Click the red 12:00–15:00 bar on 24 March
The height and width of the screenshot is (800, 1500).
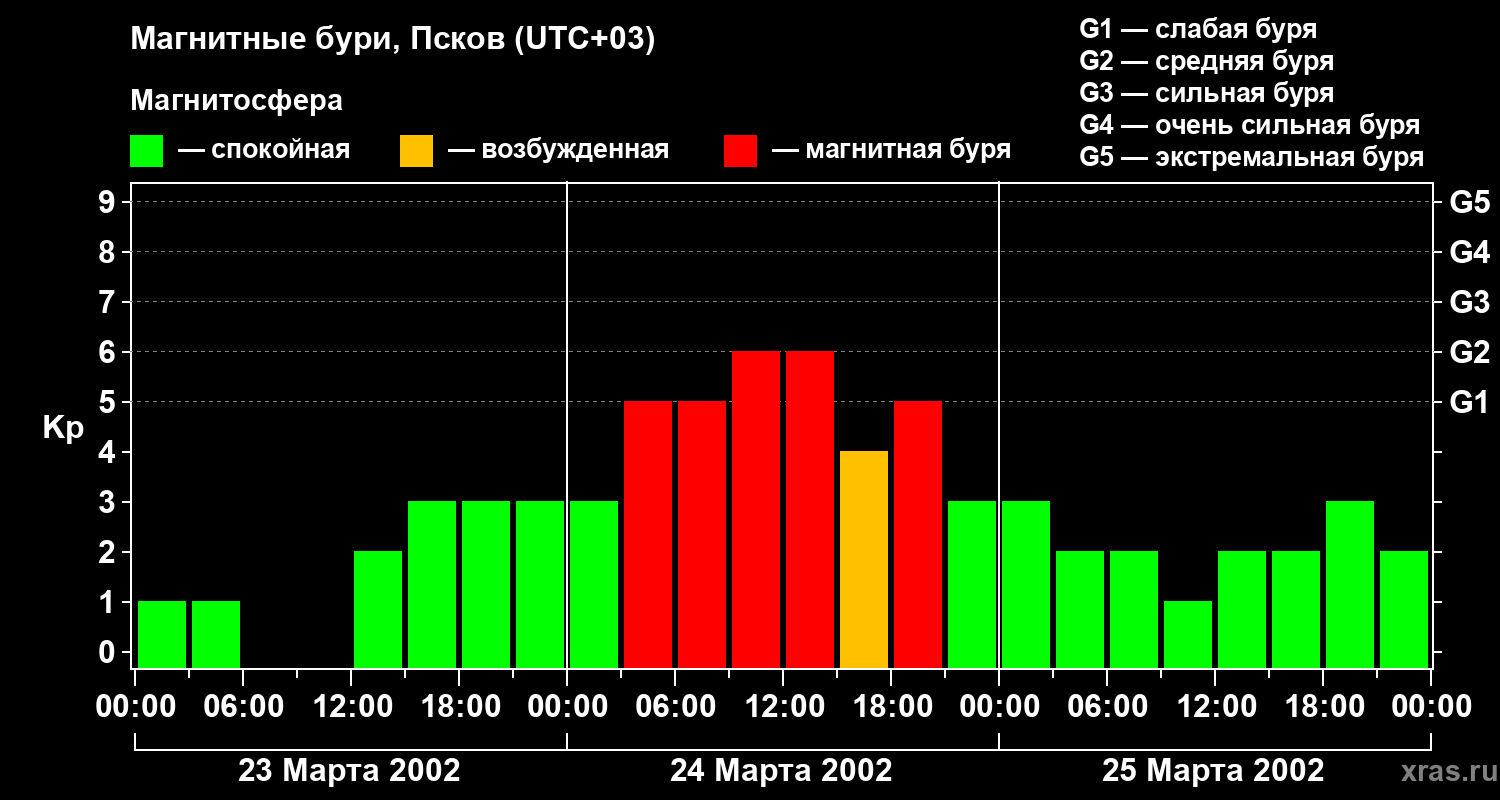[x=810, y=510]
